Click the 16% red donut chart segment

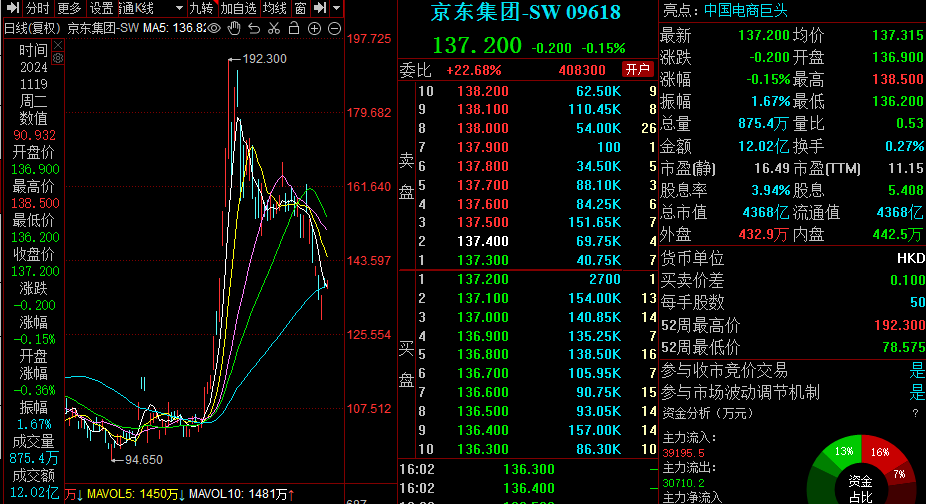pyautogui.click(x=879, y=452)
